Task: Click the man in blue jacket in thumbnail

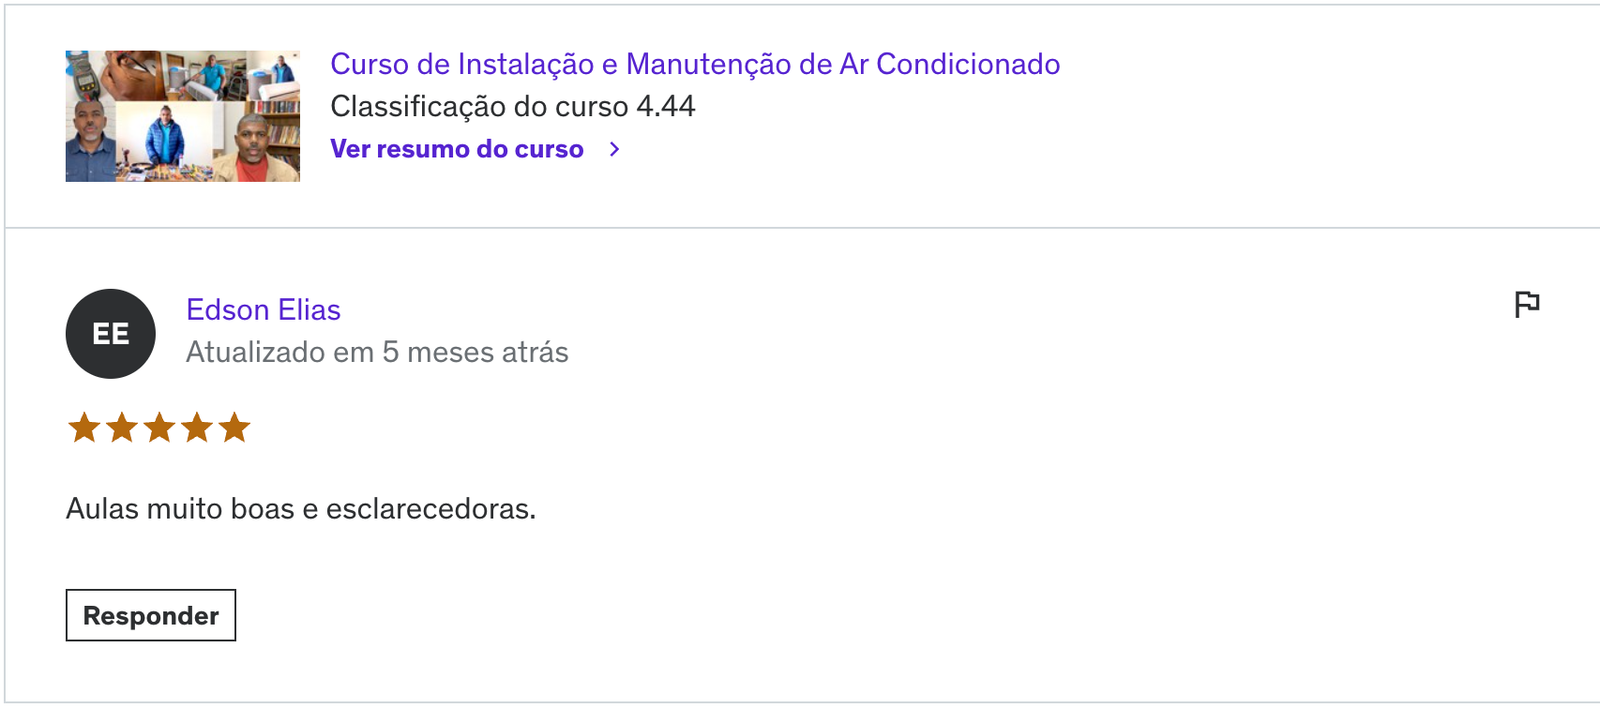Action: (x=165, y=135)
